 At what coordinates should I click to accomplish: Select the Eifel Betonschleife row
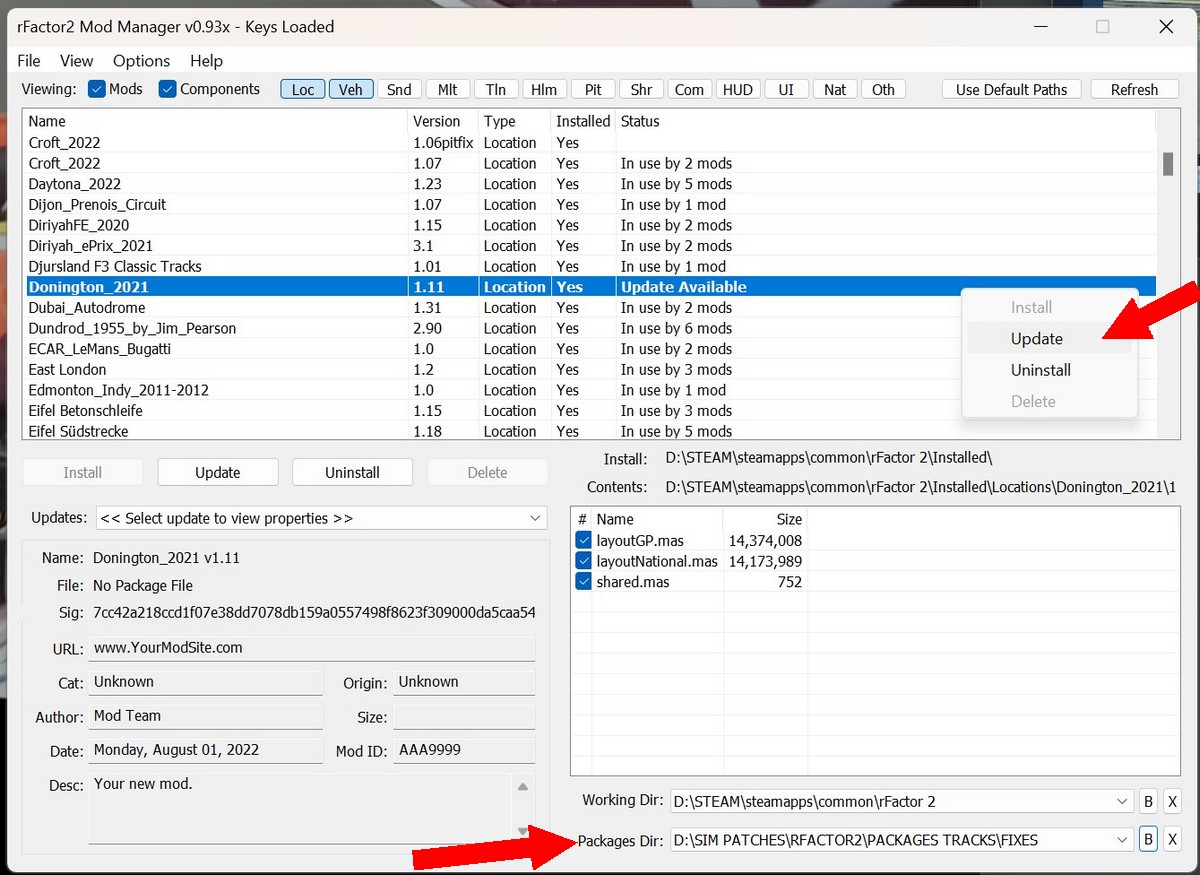tap(590, 411)
